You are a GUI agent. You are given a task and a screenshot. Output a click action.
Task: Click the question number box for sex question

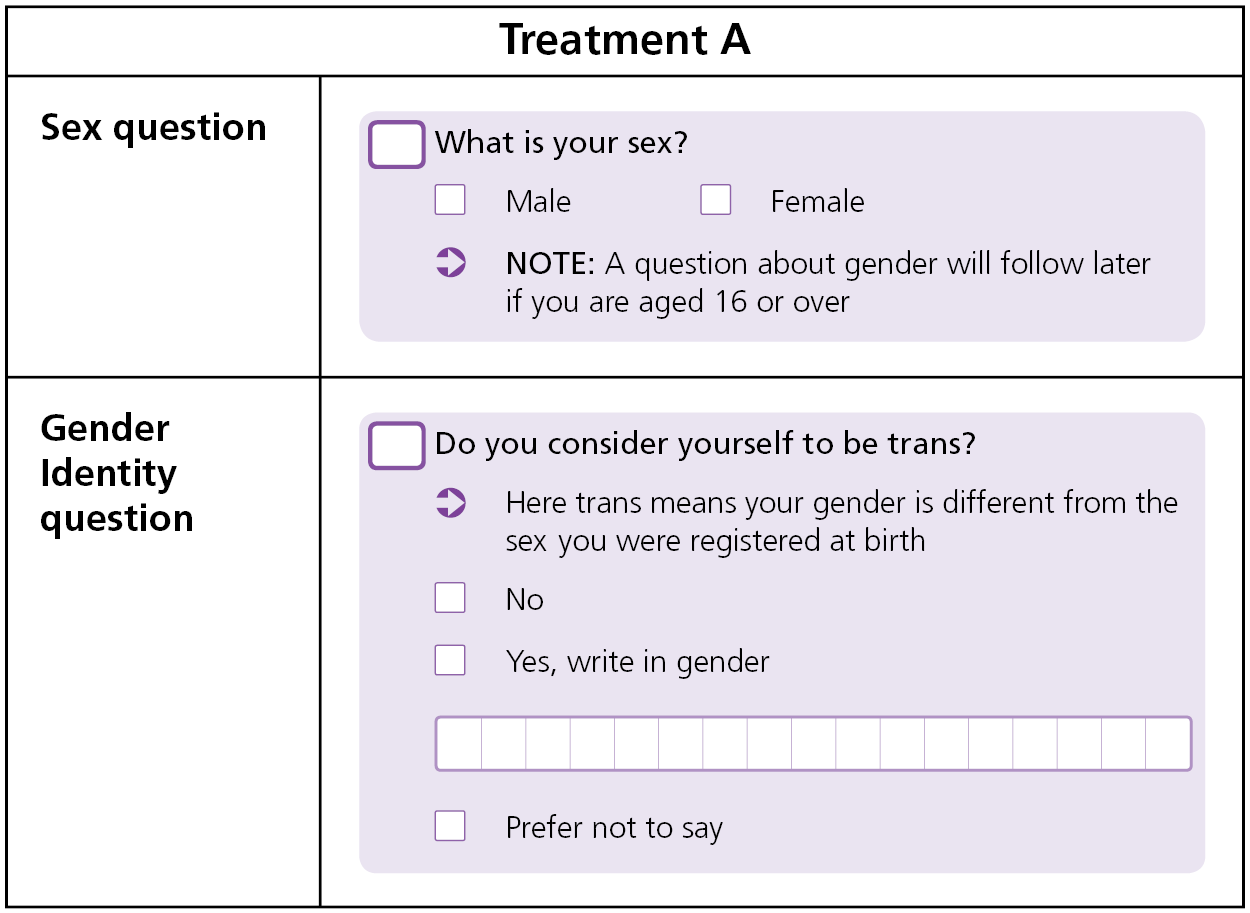397,144
